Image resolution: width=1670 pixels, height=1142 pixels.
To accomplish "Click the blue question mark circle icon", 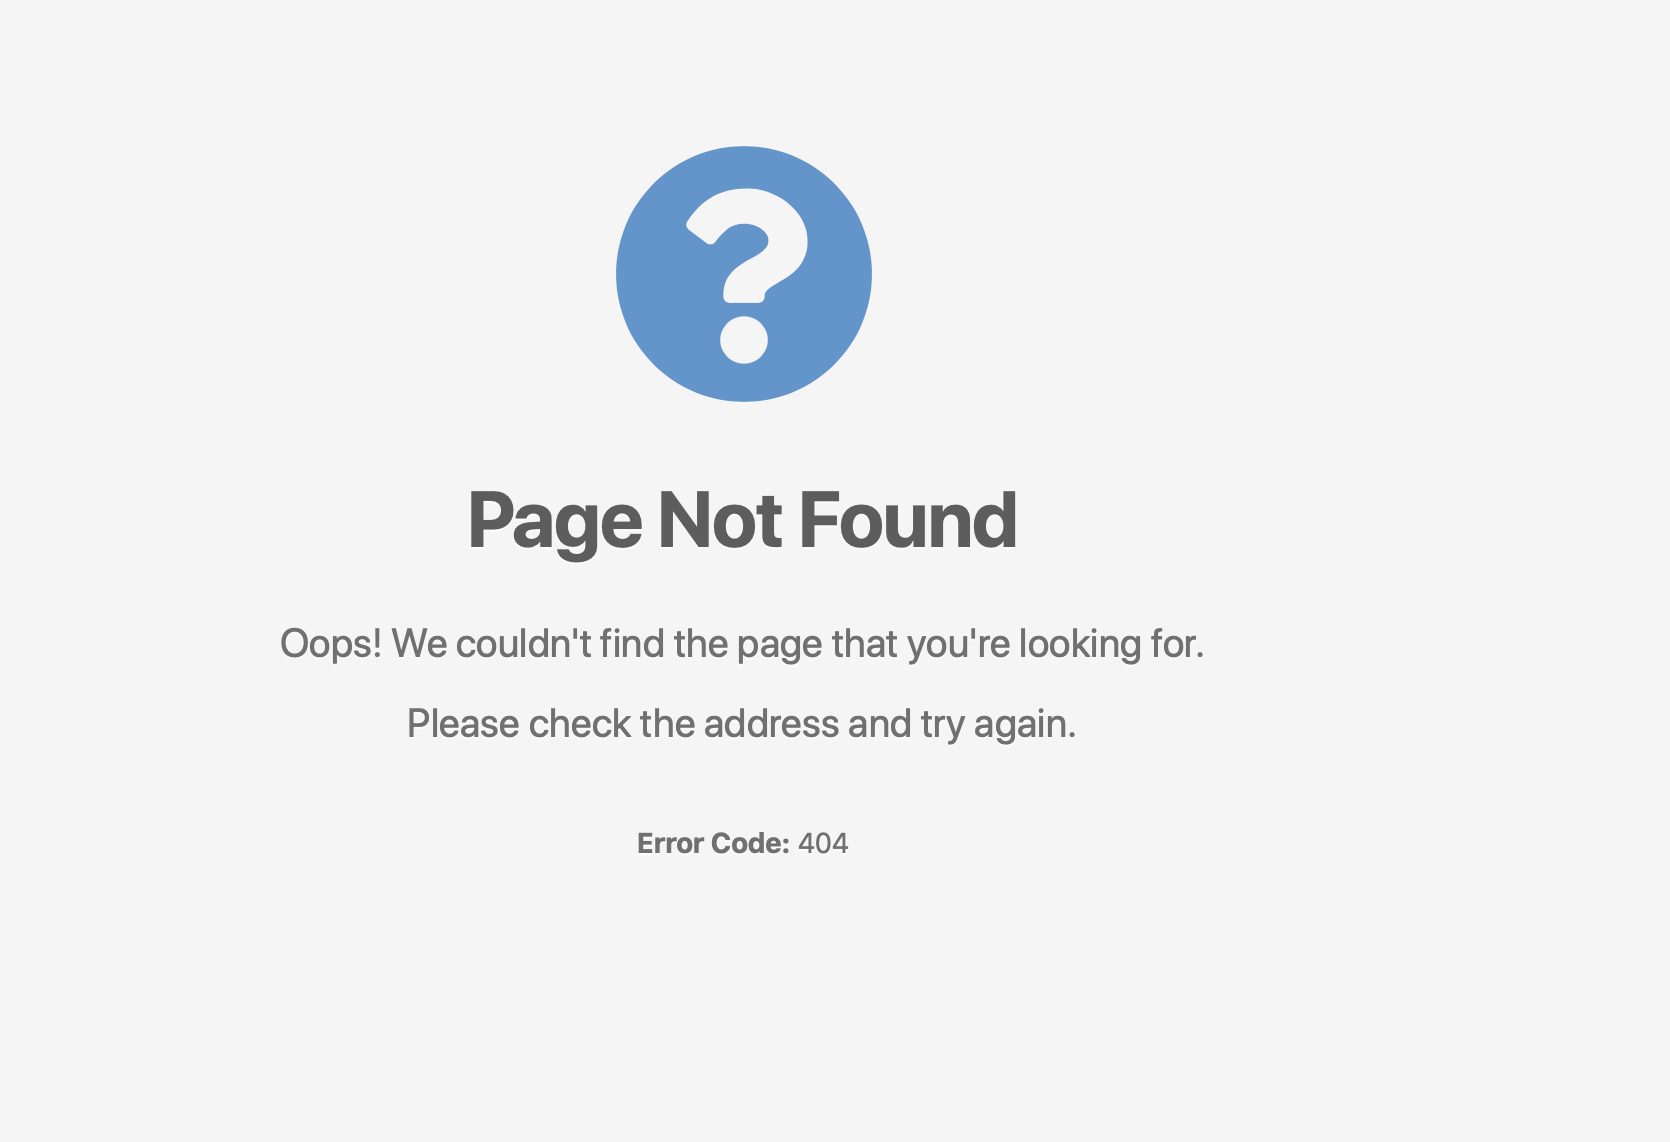I will tap(743, 274).
